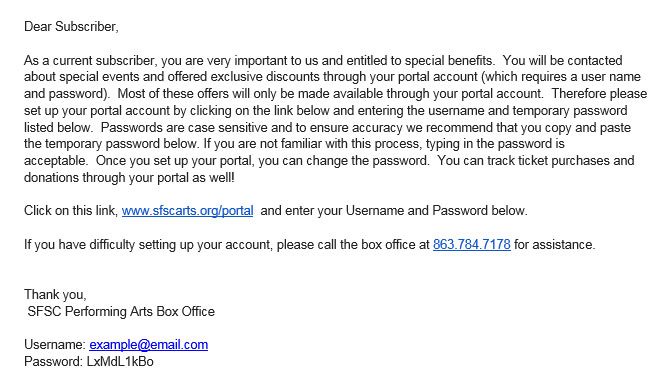Click the box office phone number 863.784.7178
Viewport: 671px width, 391px height.
pos(472,245)
